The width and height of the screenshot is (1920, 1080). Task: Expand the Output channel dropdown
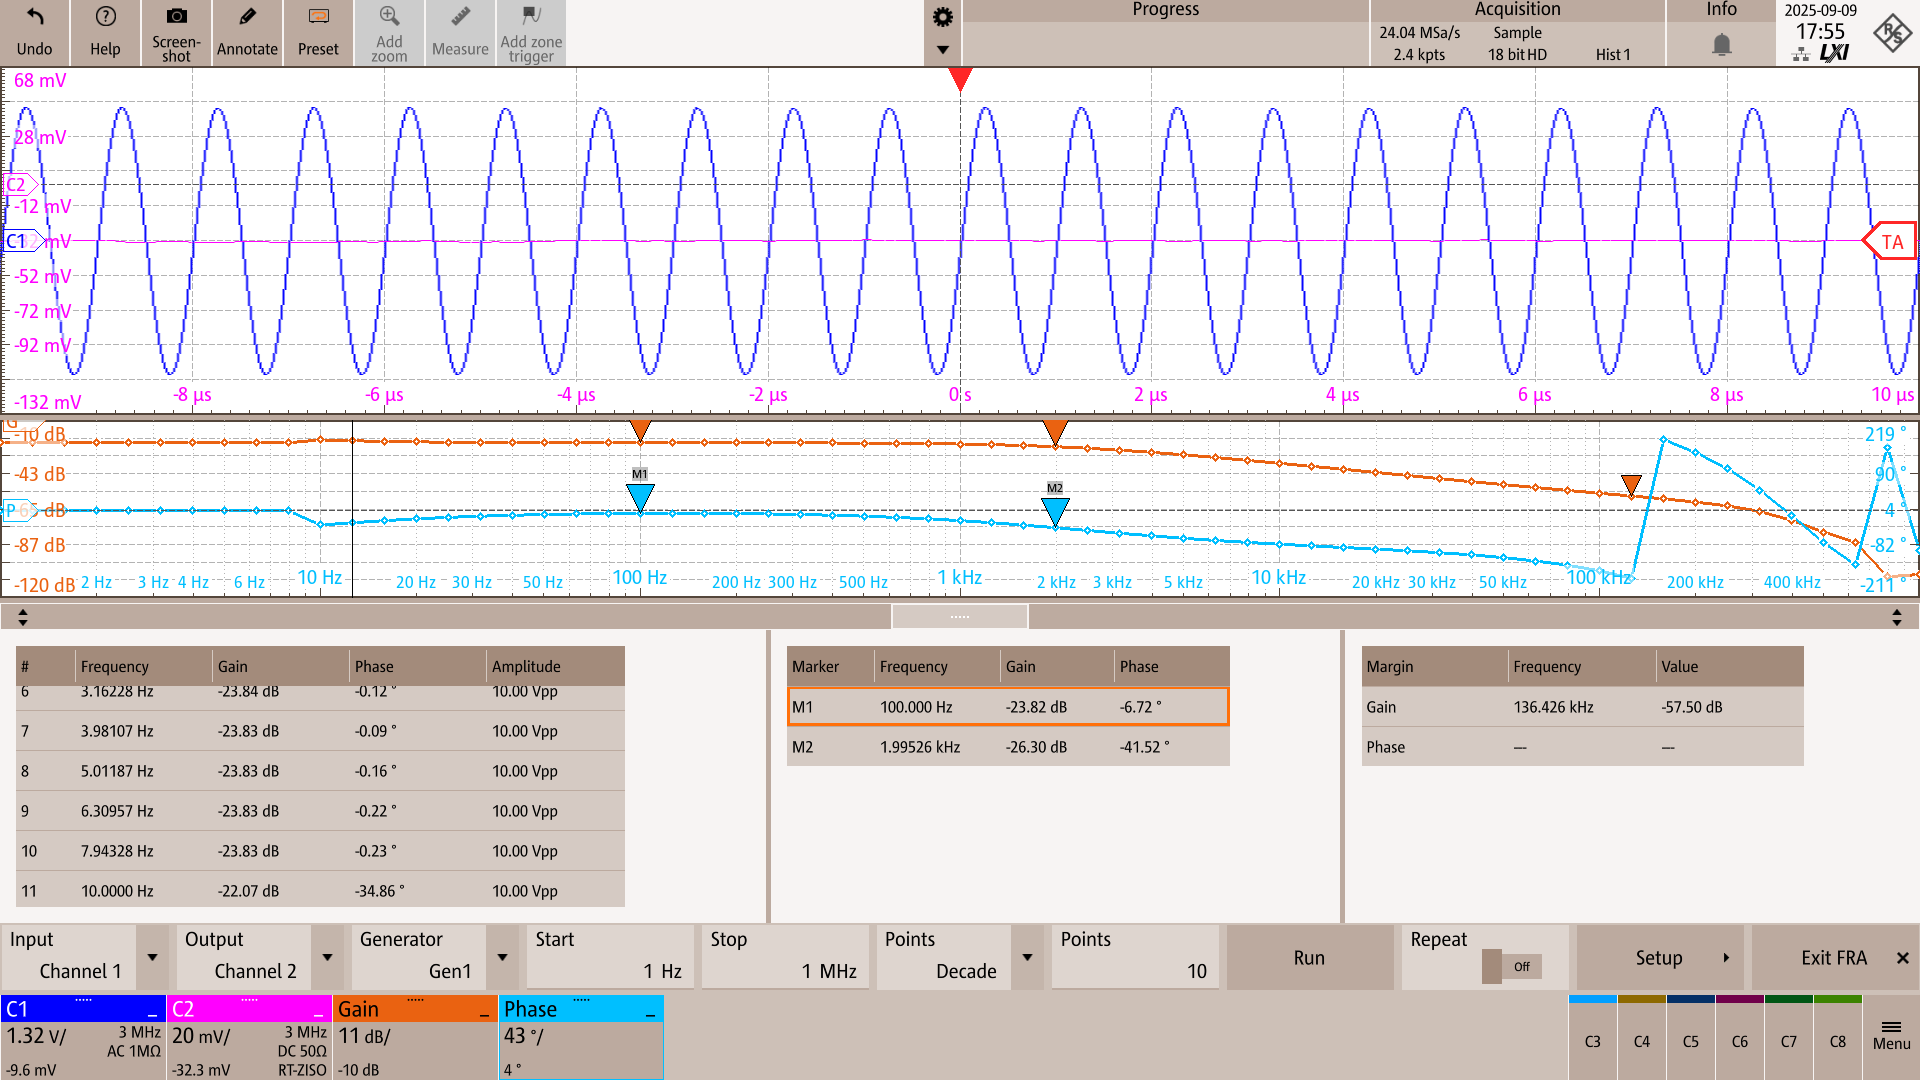click(x=327, y=957)
